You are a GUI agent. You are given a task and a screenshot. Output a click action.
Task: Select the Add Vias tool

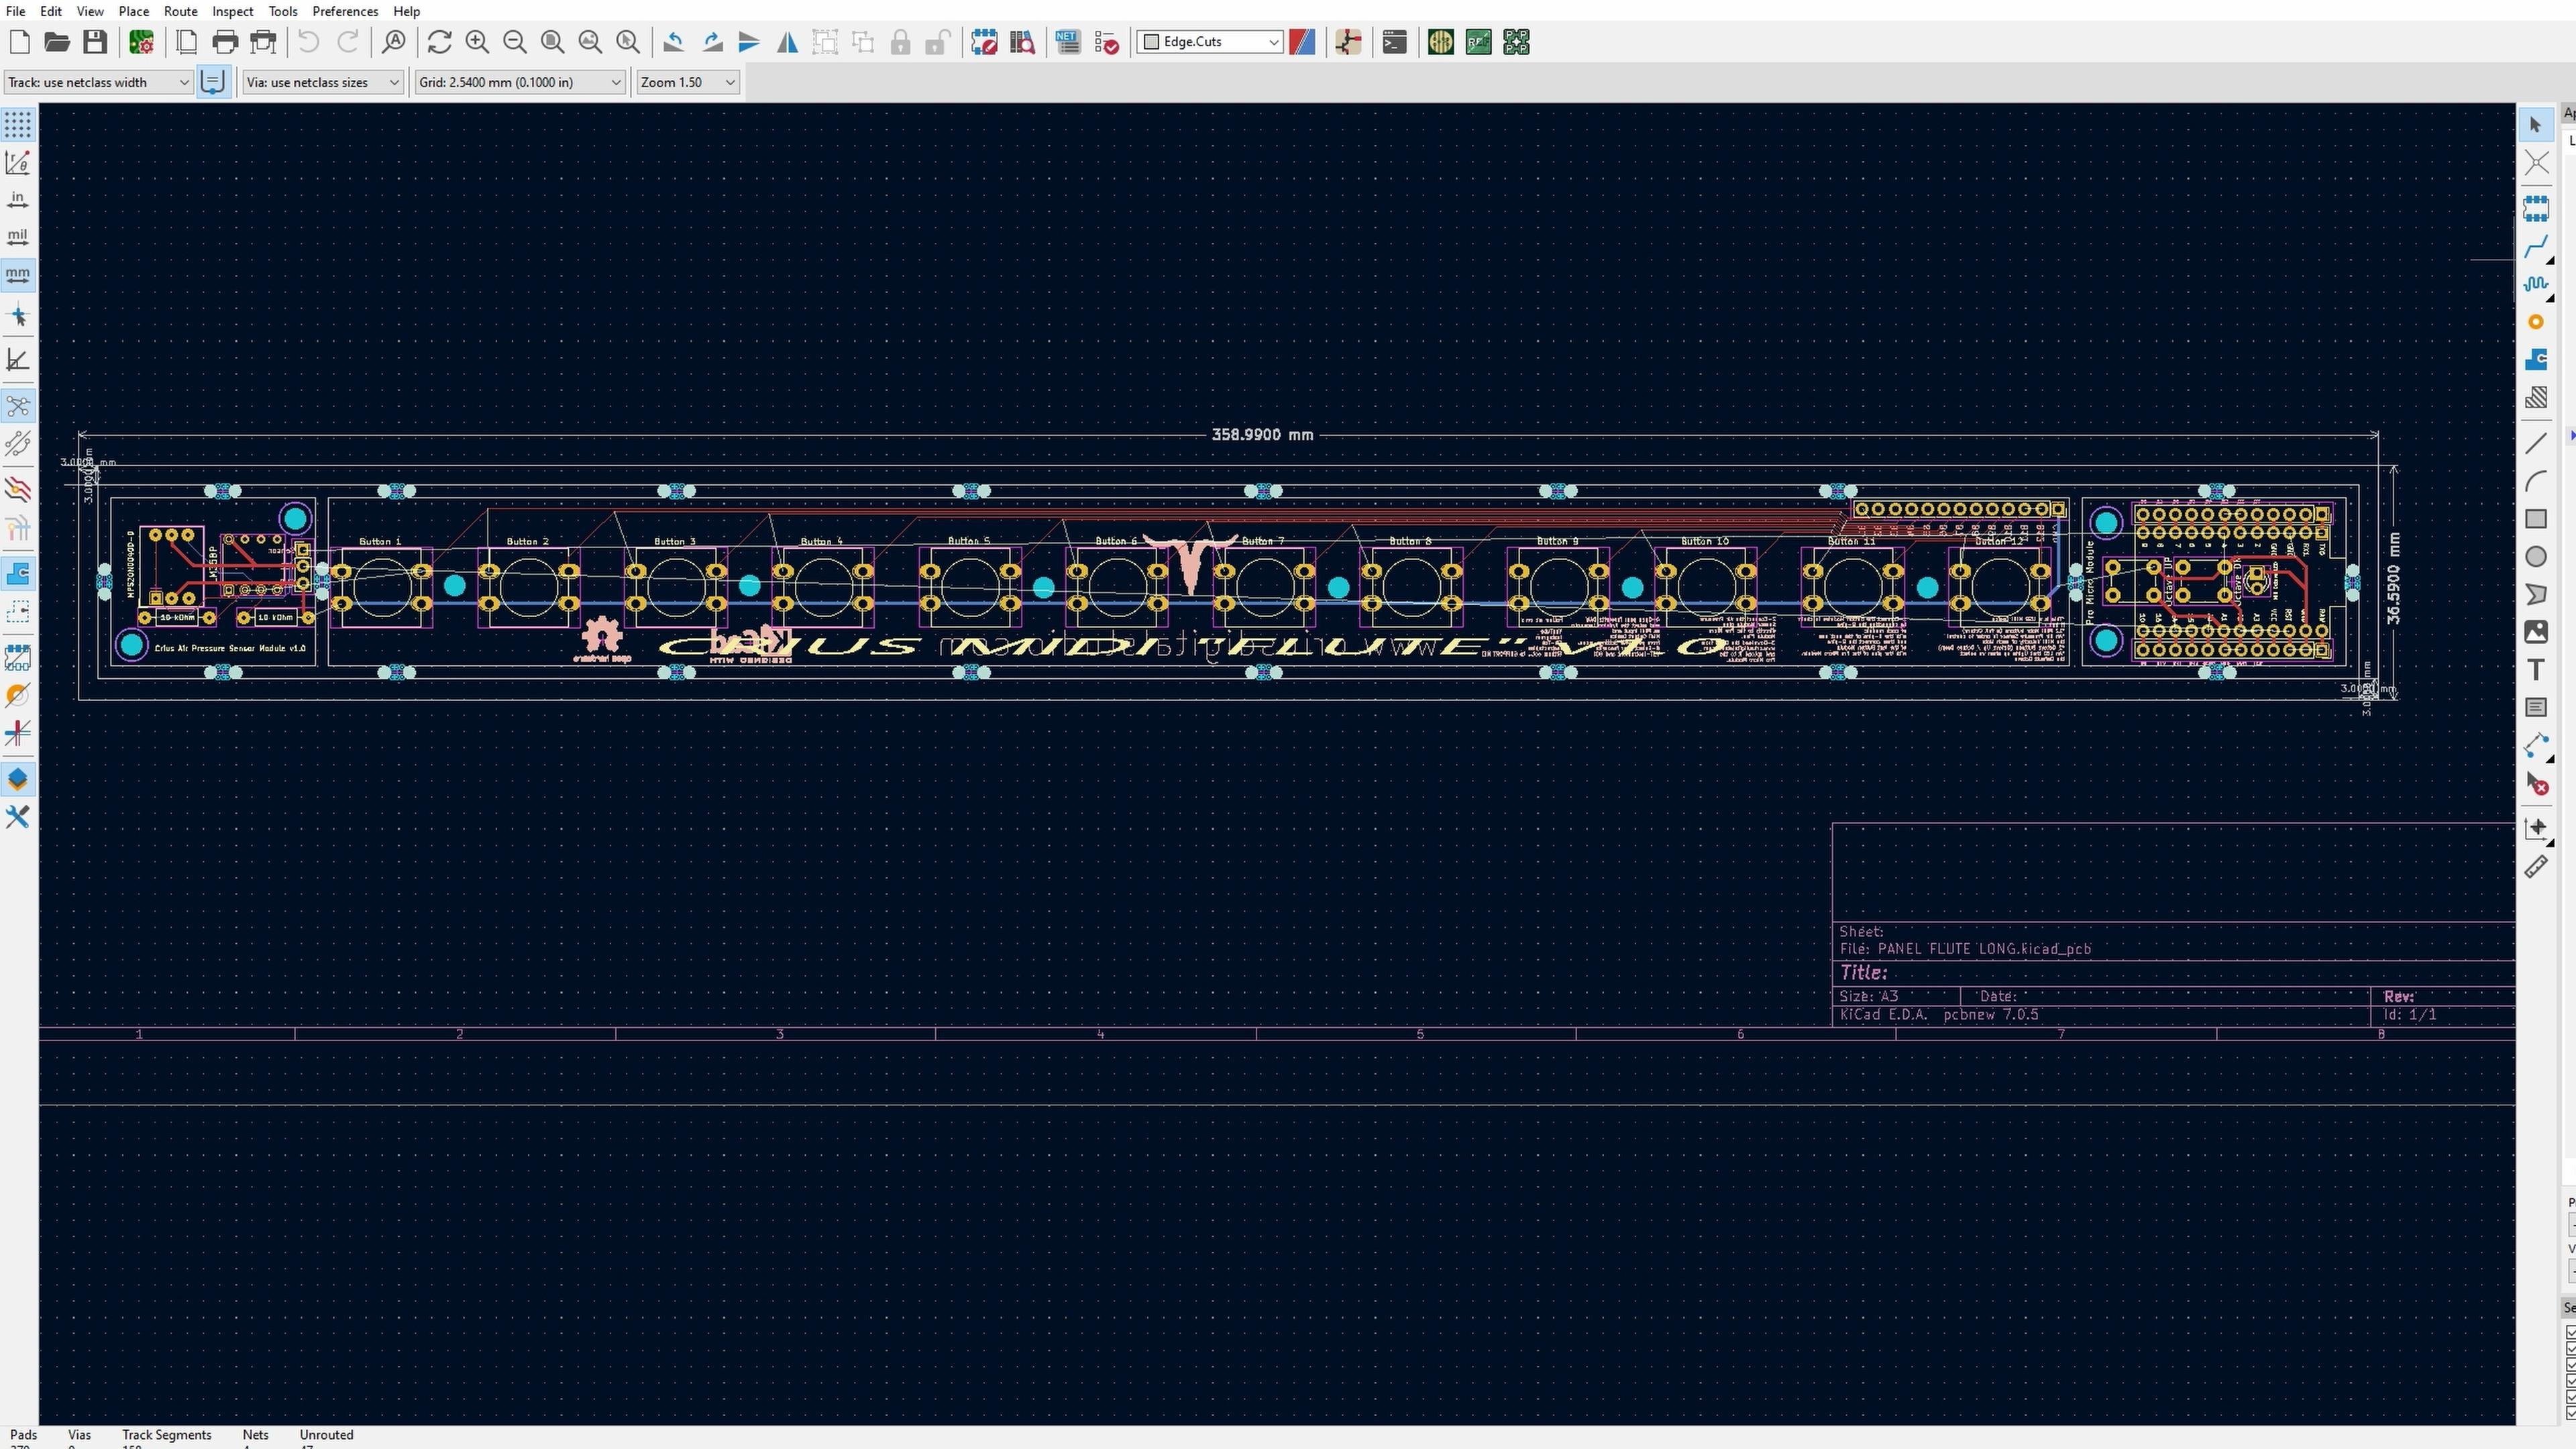tap(2536, 322)
